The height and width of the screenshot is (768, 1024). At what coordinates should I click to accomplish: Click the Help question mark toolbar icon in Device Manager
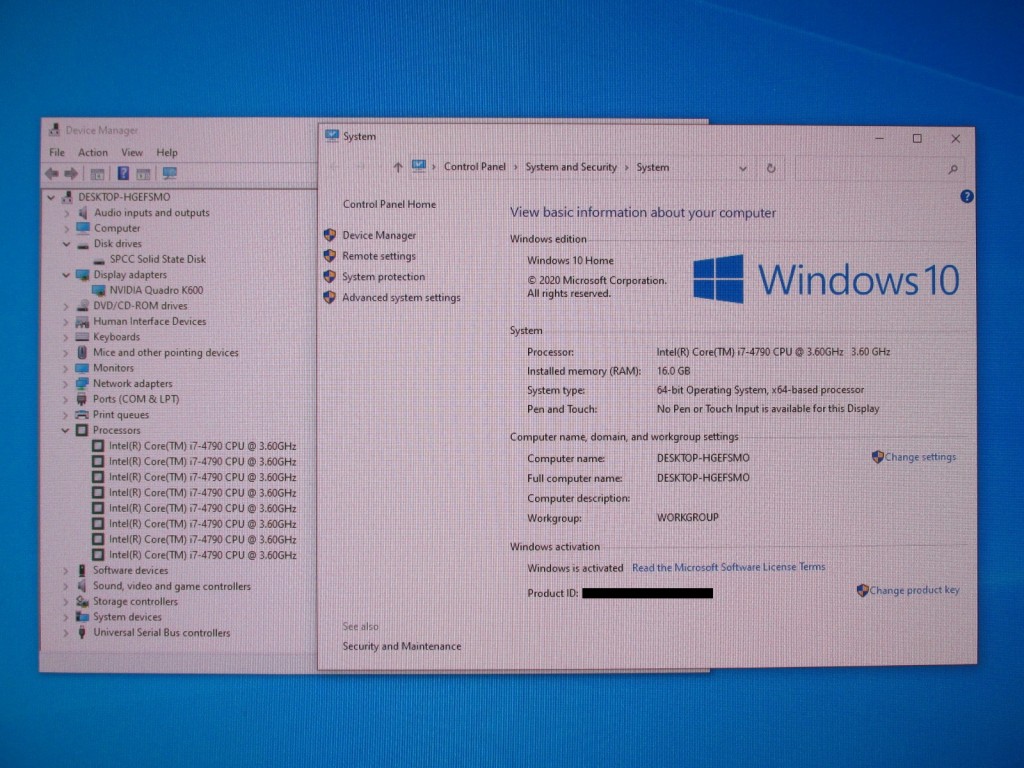click(x=123, y=173)
